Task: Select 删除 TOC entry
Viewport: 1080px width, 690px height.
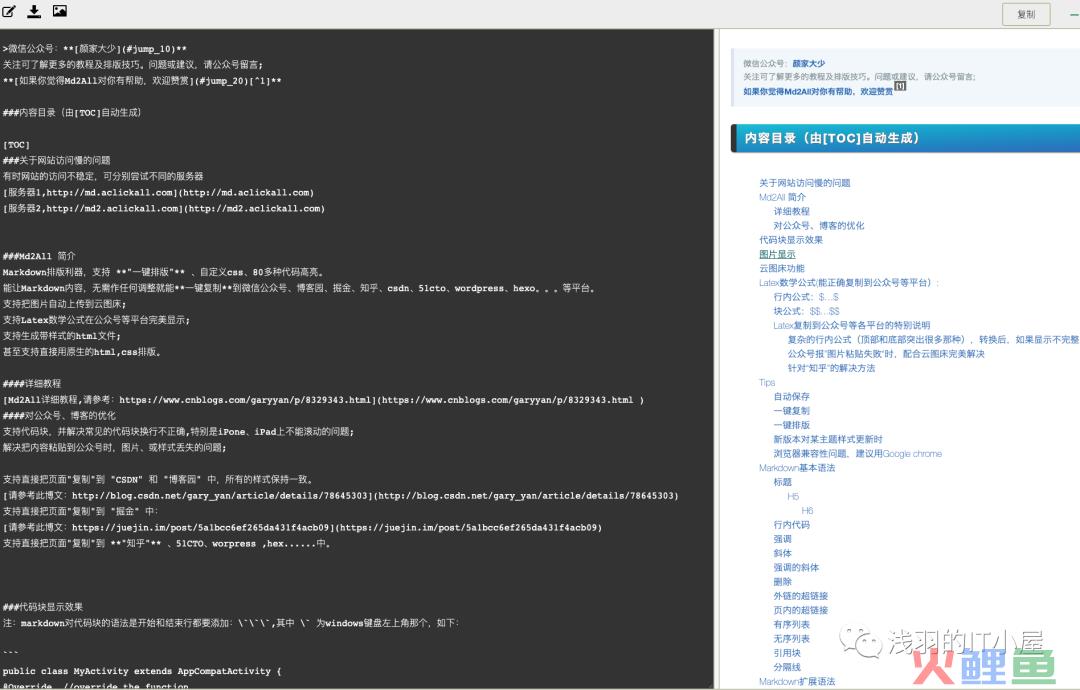Action: [x=782, y=582]
